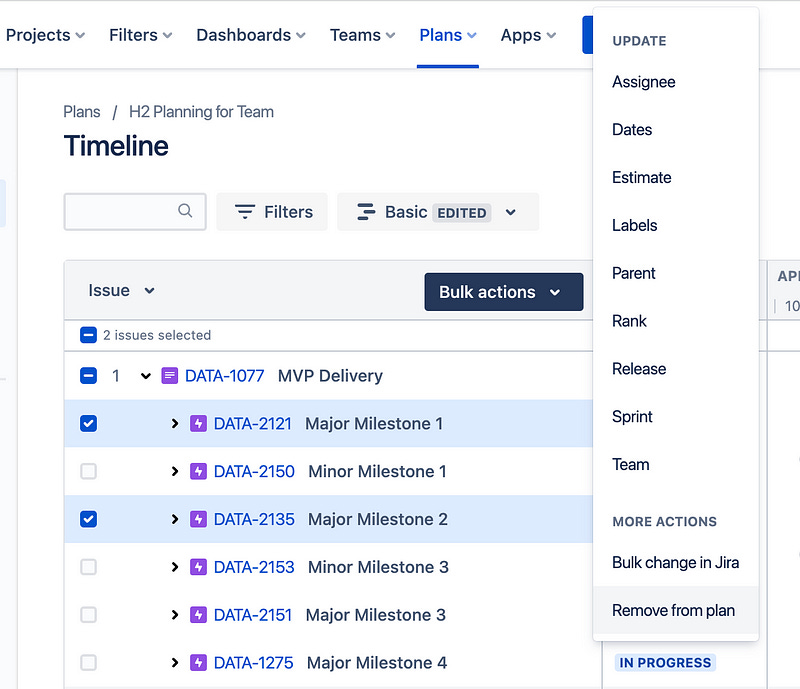The image size is (800, 689).
Task: Choose Release from the update list
Action: click(x=676, y=369)
